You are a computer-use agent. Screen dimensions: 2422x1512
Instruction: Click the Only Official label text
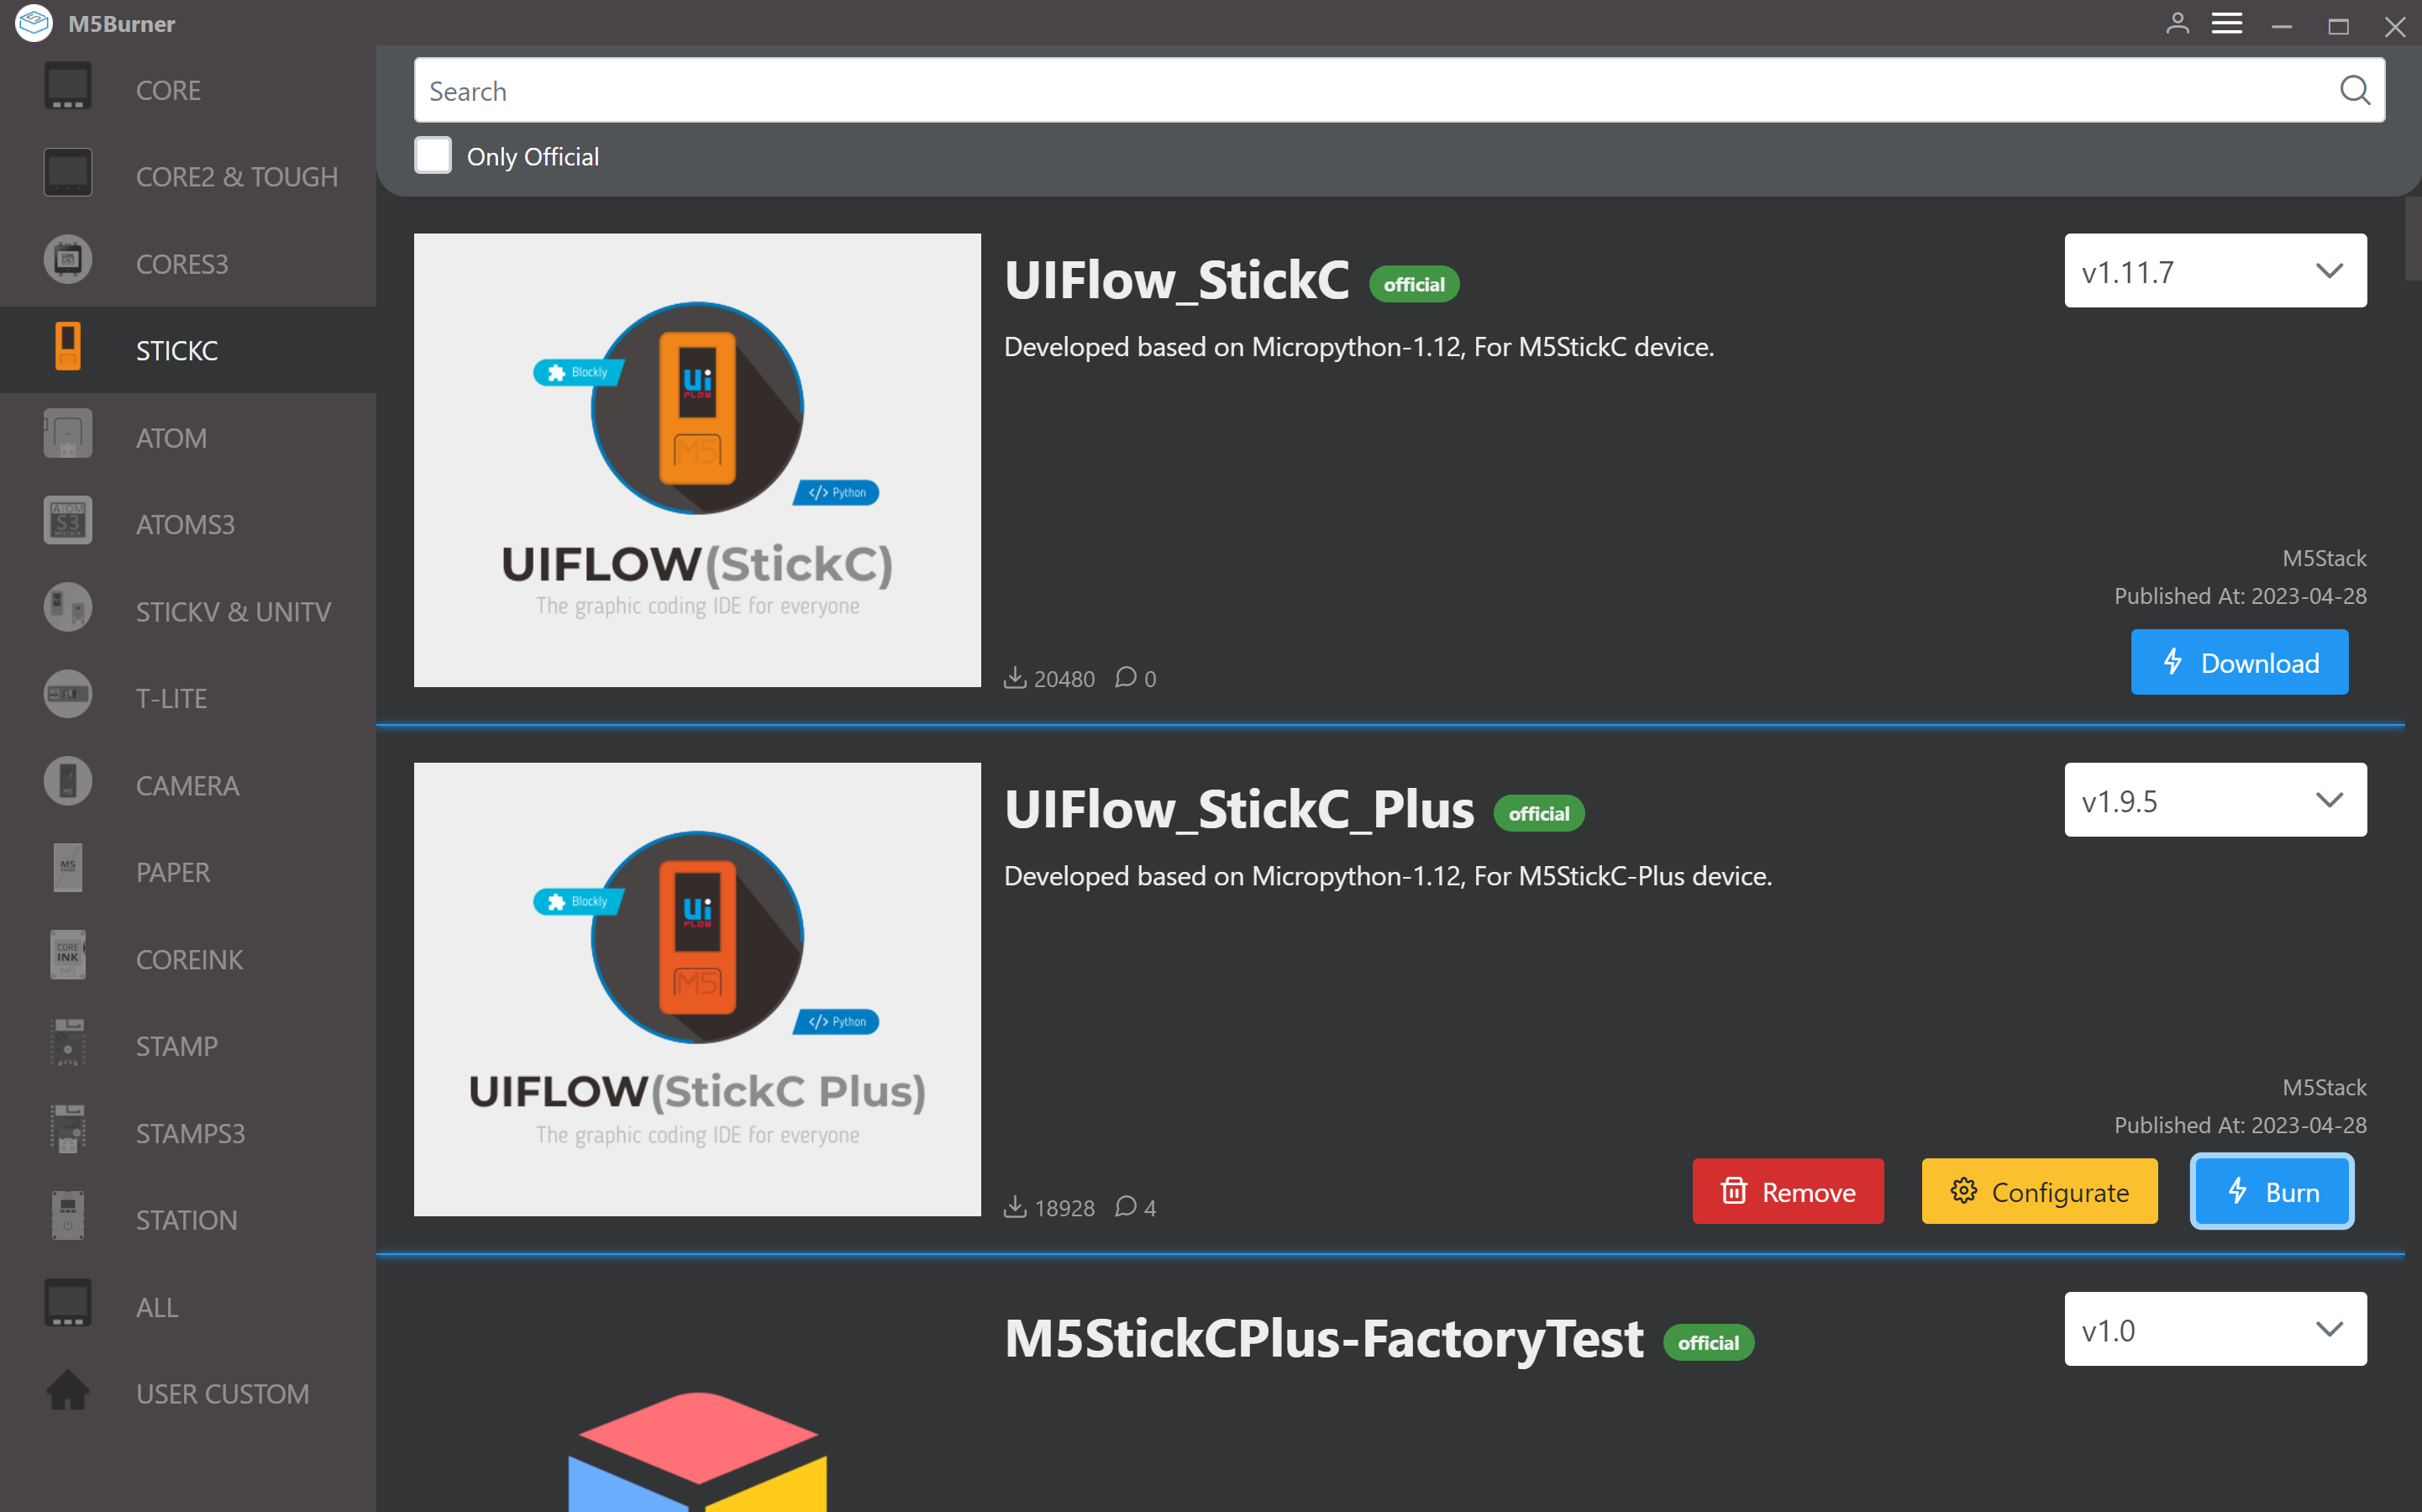(x=532, y=157)
